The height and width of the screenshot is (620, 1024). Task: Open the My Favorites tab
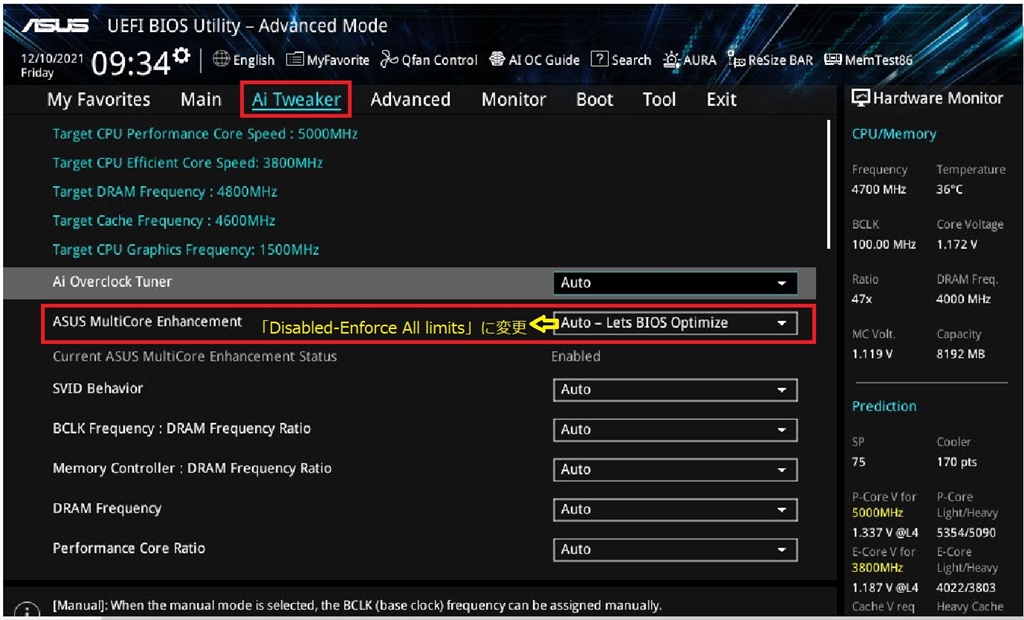99,99
